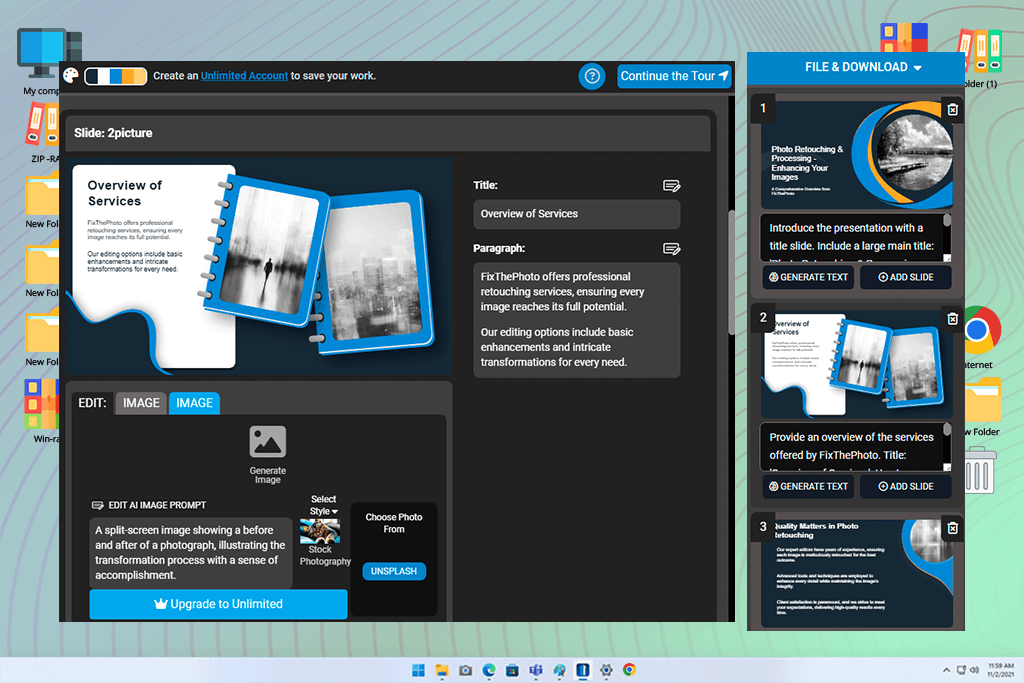Open Google Chrome from taskbar
This screenshot has width=1024, height=683.
[630, 670]
